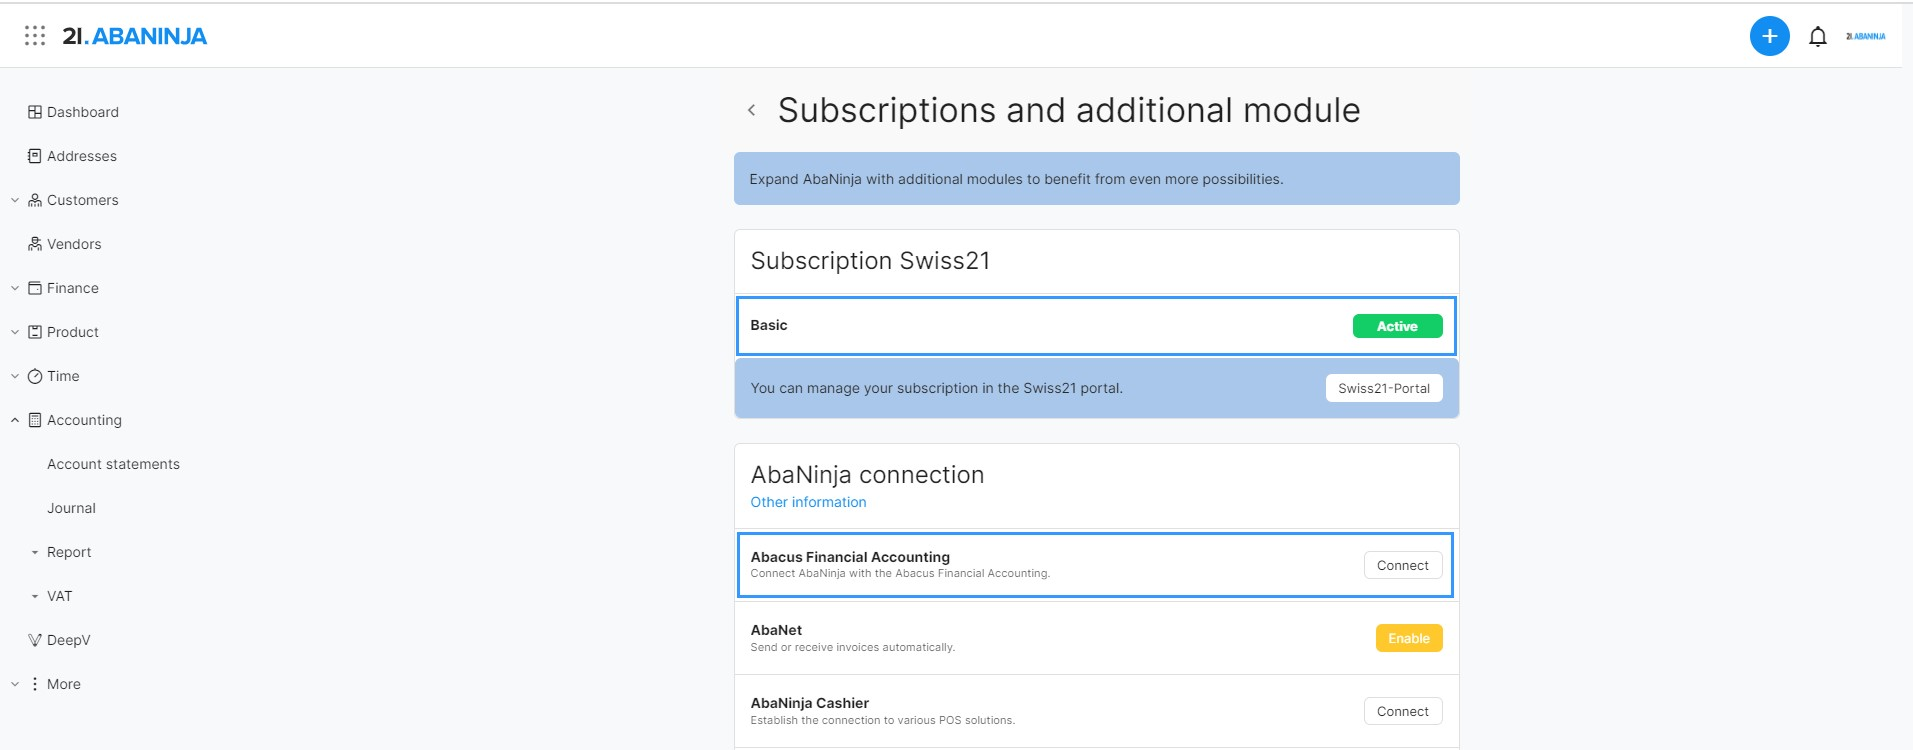Click the Abacus Financial Accounting title
The image size is (1913, 750).
[x=850, y=557]
